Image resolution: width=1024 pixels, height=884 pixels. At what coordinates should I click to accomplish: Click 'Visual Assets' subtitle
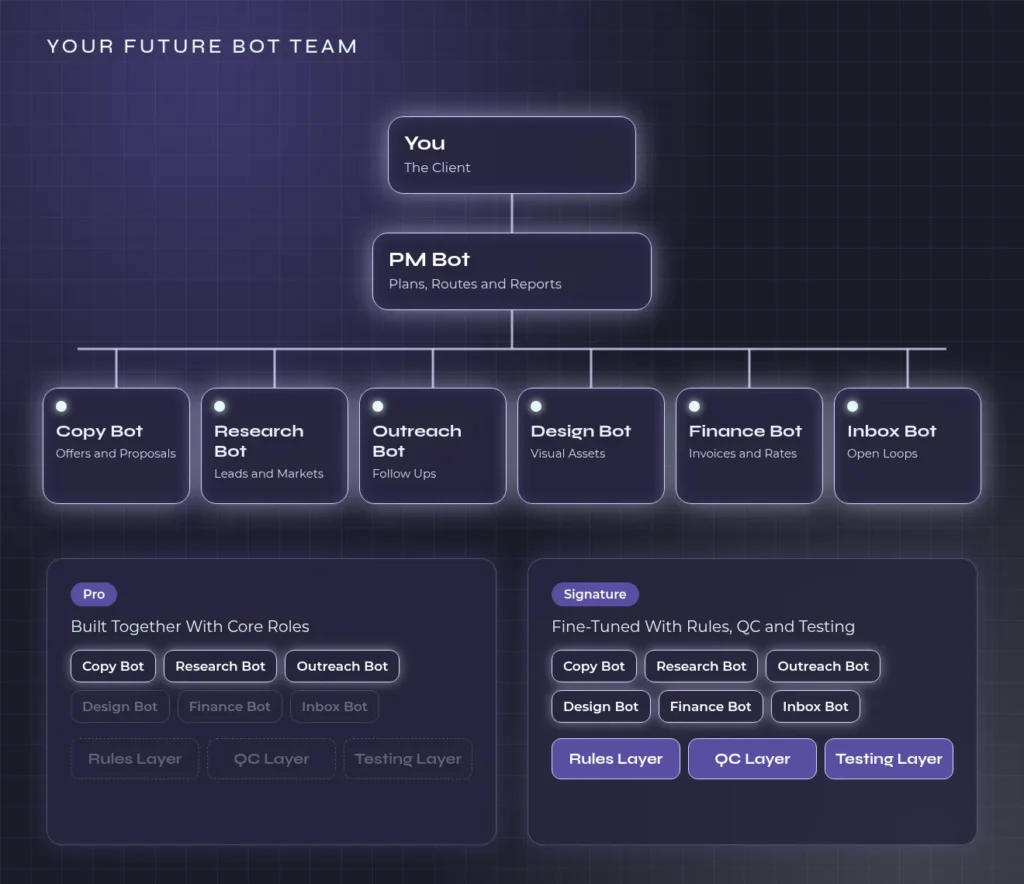[x=568, y=453]
